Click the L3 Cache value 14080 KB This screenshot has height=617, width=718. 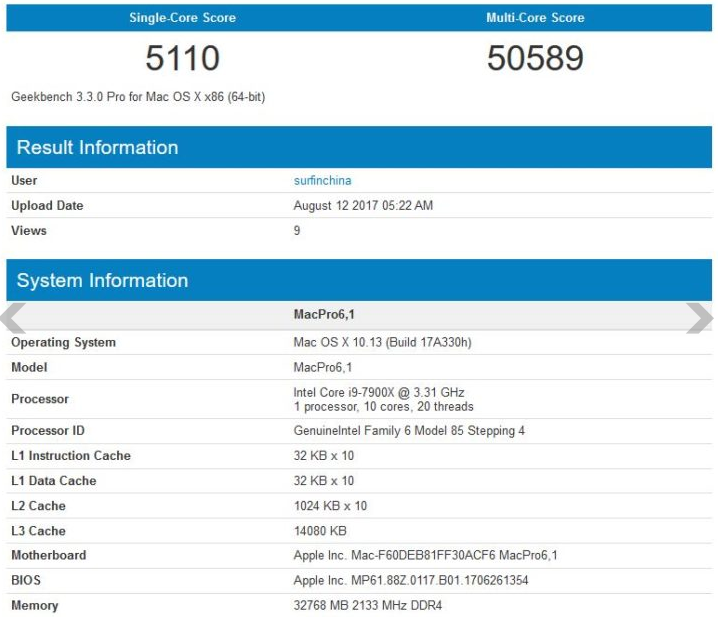pyautogui.click(x=320, y=531)
